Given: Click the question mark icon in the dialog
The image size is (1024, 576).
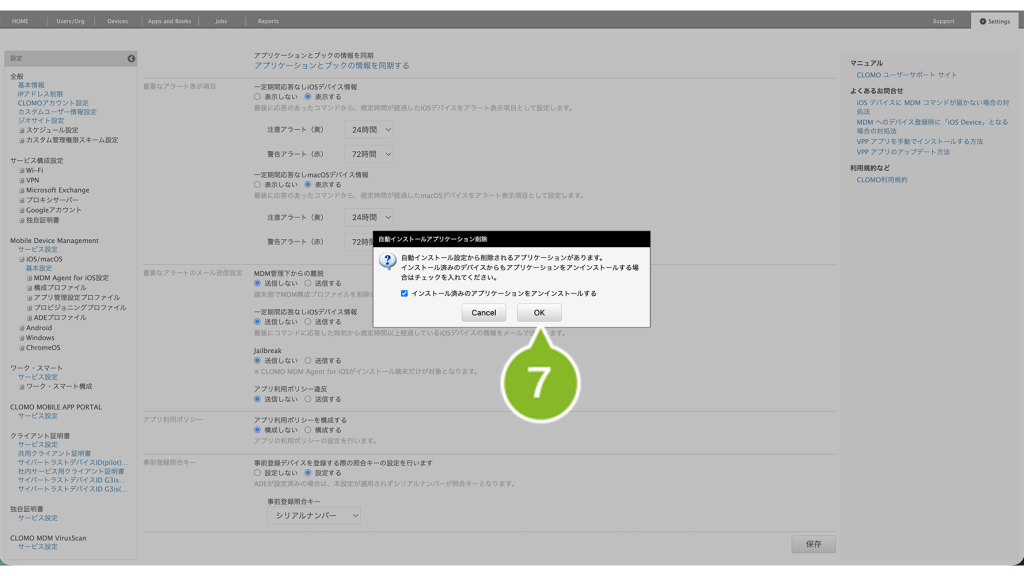Looking at the screenshot, I should (388, 262).
